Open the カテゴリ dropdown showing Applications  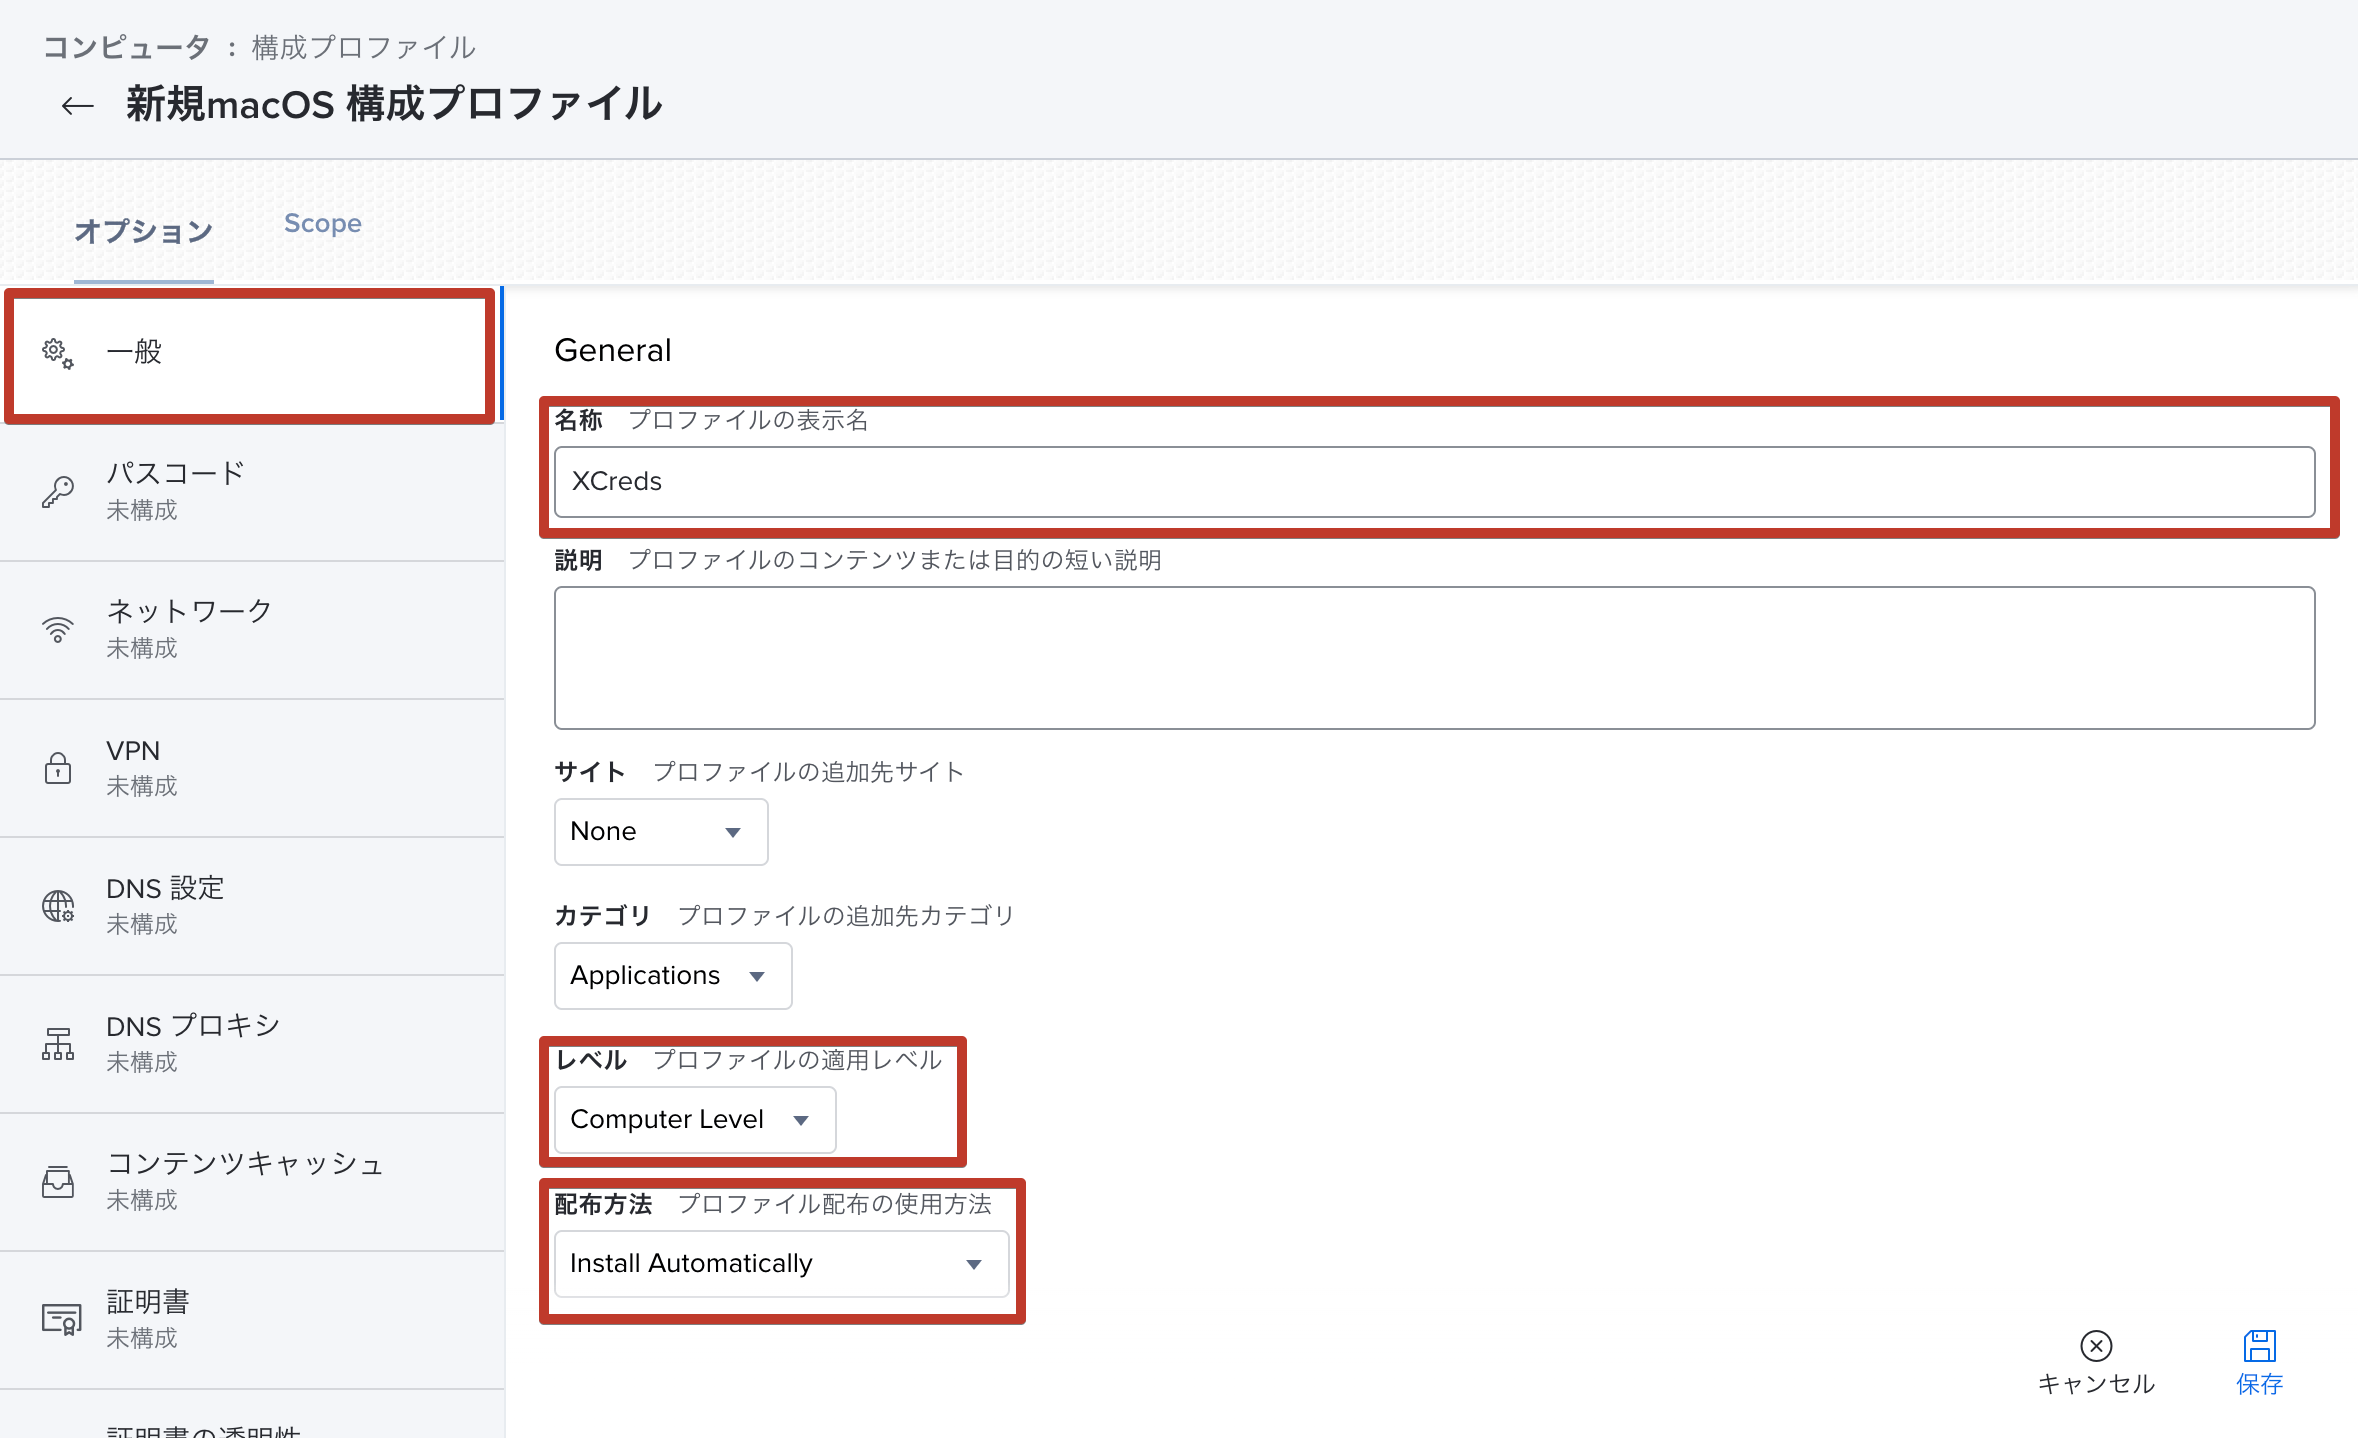[673, 976]
